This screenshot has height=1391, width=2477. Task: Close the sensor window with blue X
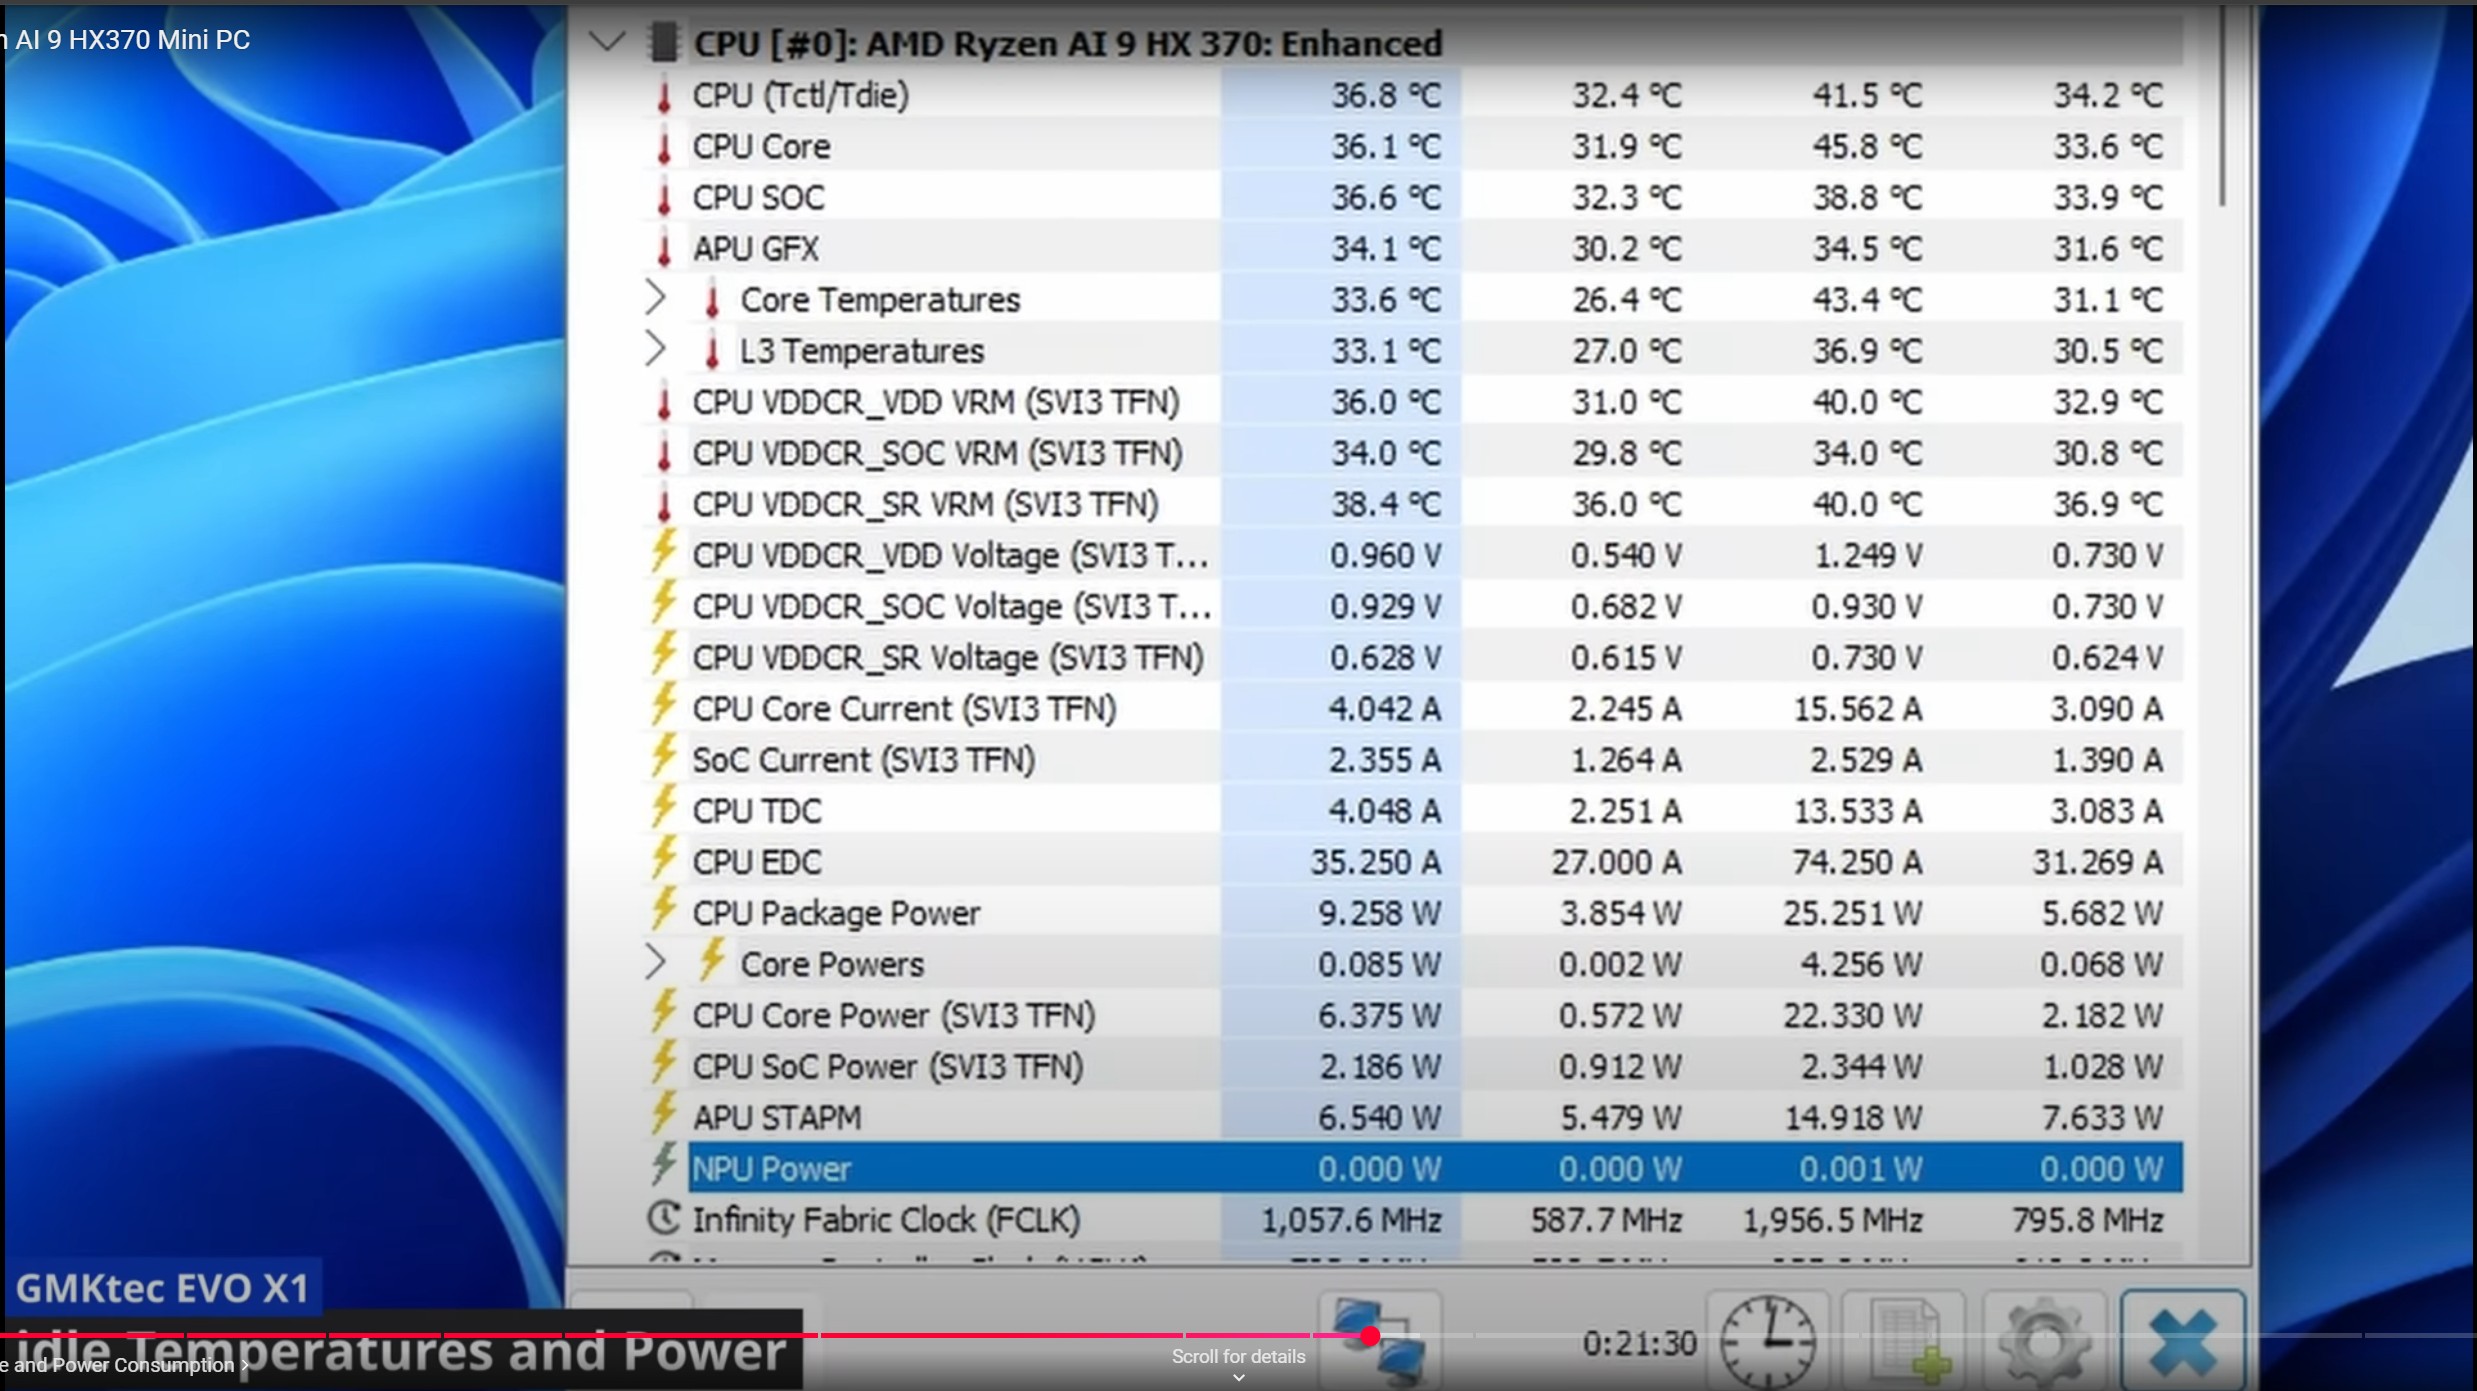click(2182, 1340)
